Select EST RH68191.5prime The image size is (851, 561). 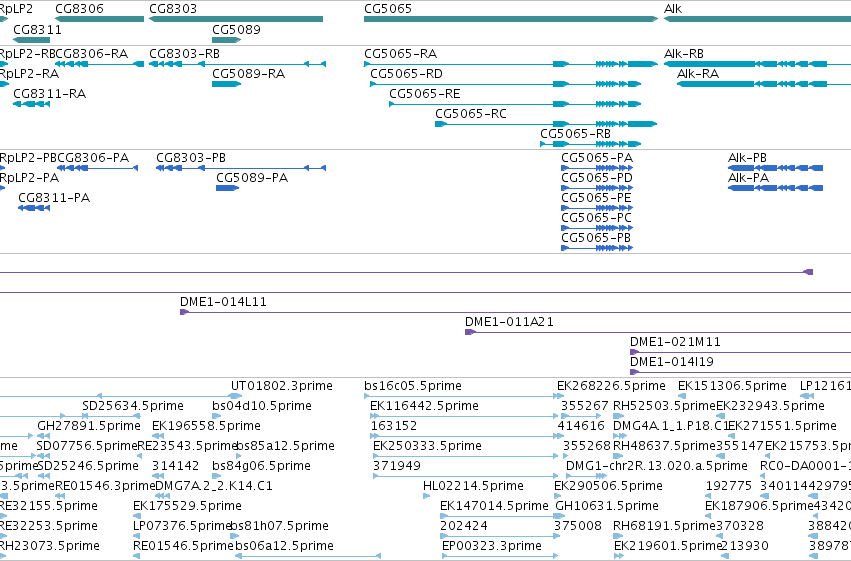pyautogui.click(x=664, y=526)
